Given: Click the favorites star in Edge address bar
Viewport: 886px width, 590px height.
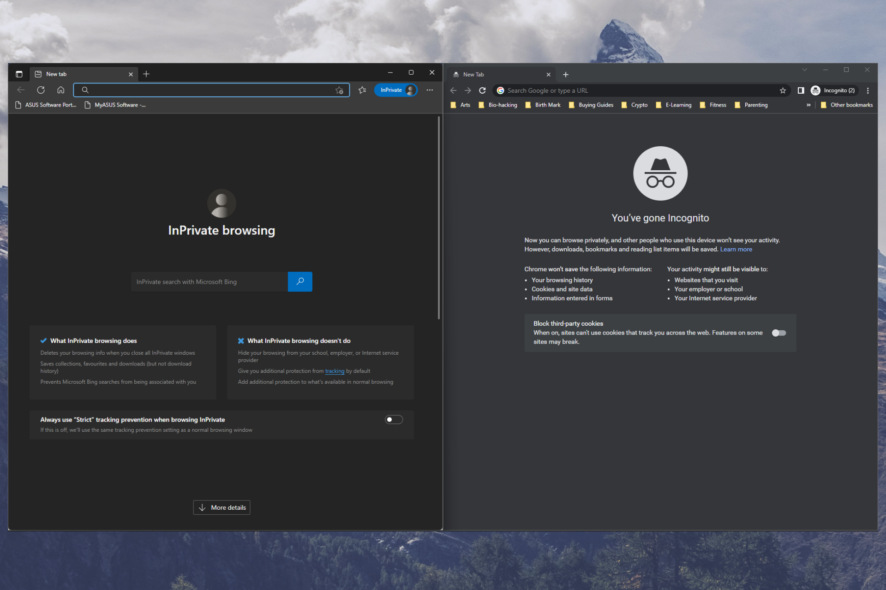Looking at the screenshot, I should point(363,90).
